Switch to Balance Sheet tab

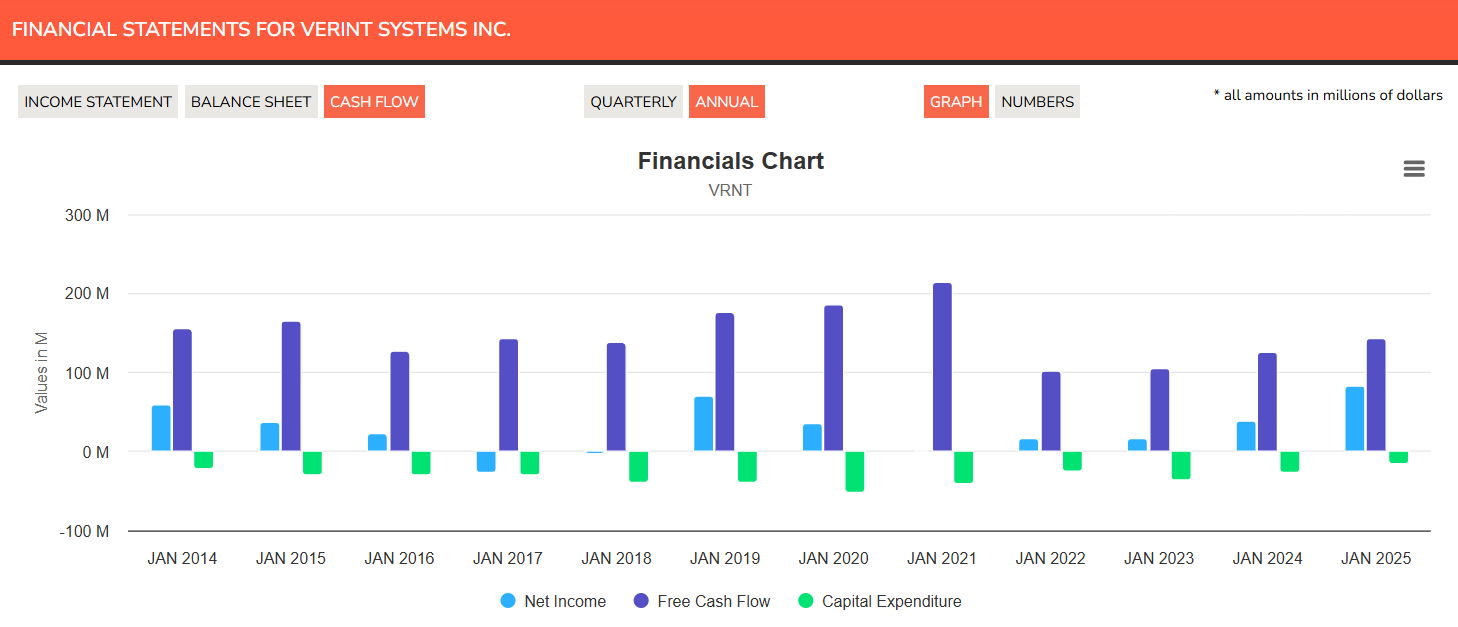[251, 102]
